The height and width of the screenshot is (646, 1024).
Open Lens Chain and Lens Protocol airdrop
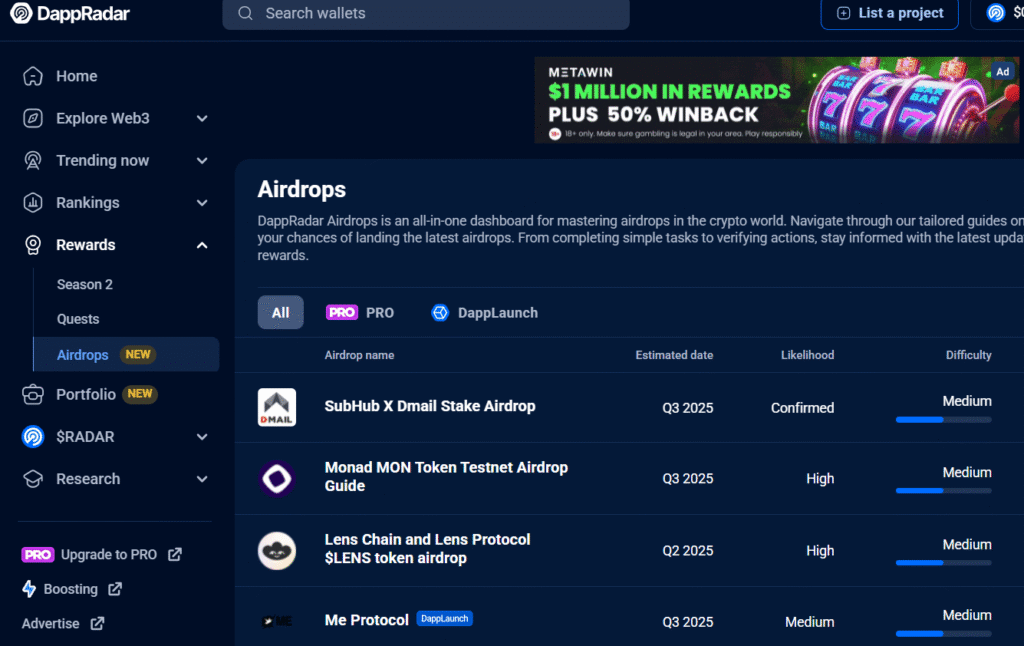[x=427, y=549]
